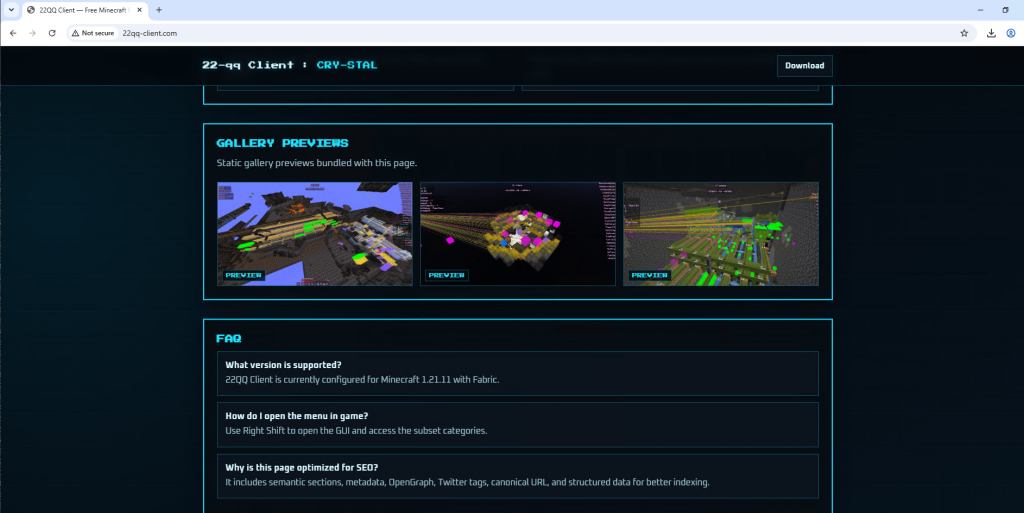Bookmark this page with the star icon
This screenshot has width=1024, height=513.
pyautogui.click(x=964, y=33)
